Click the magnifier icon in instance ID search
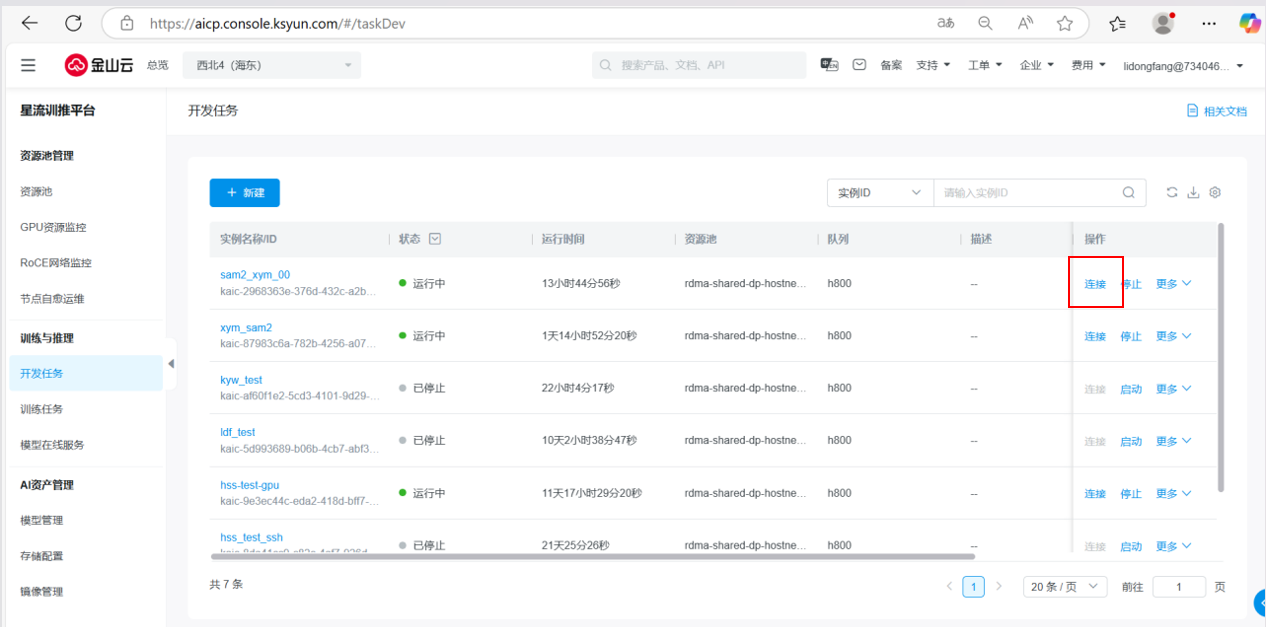This screenshot has height=627, width=1266. pyautogui.click(x=1129, y=193)
